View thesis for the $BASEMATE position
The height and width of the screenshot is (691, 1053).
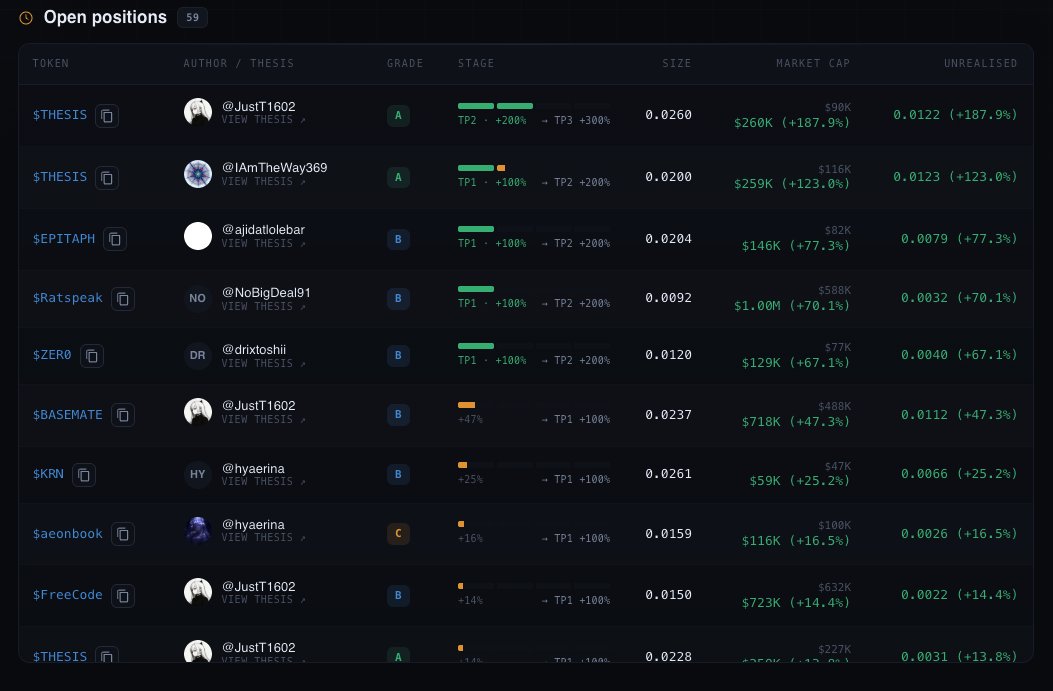point(264,419)
